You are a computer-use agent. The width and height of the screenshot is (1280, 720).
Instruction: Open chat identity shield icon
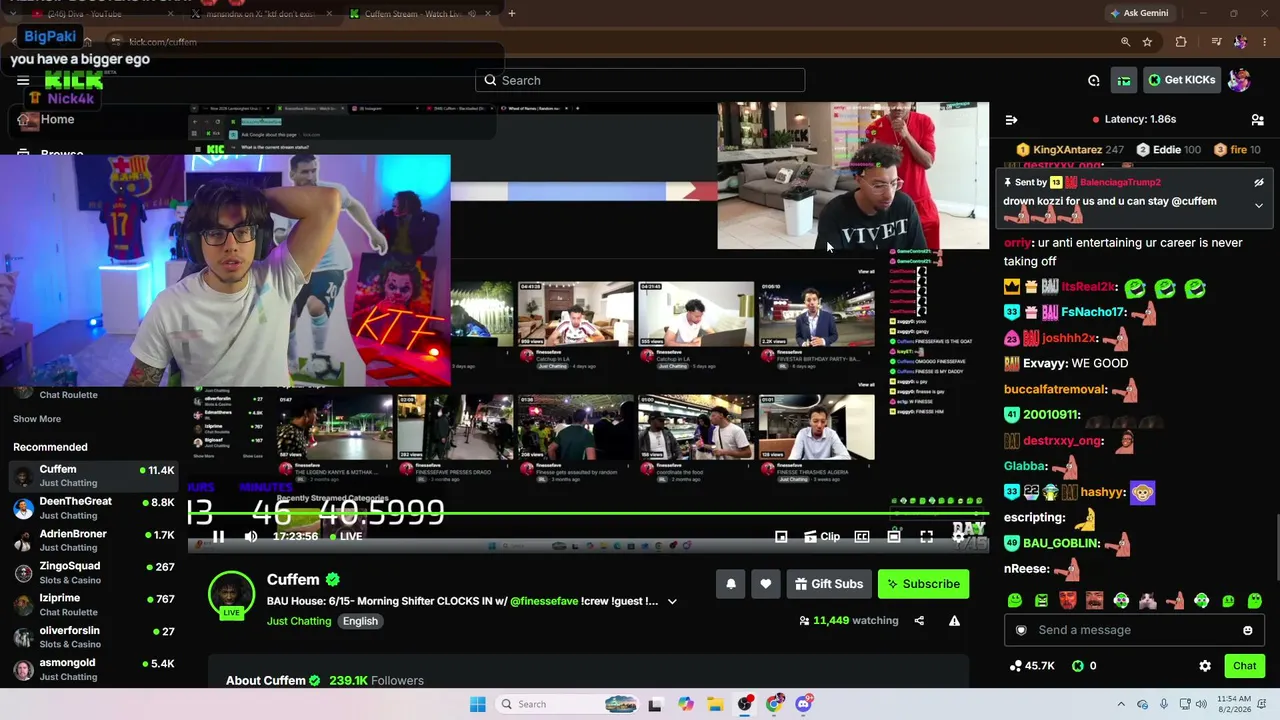click(x=1021, y=630)
